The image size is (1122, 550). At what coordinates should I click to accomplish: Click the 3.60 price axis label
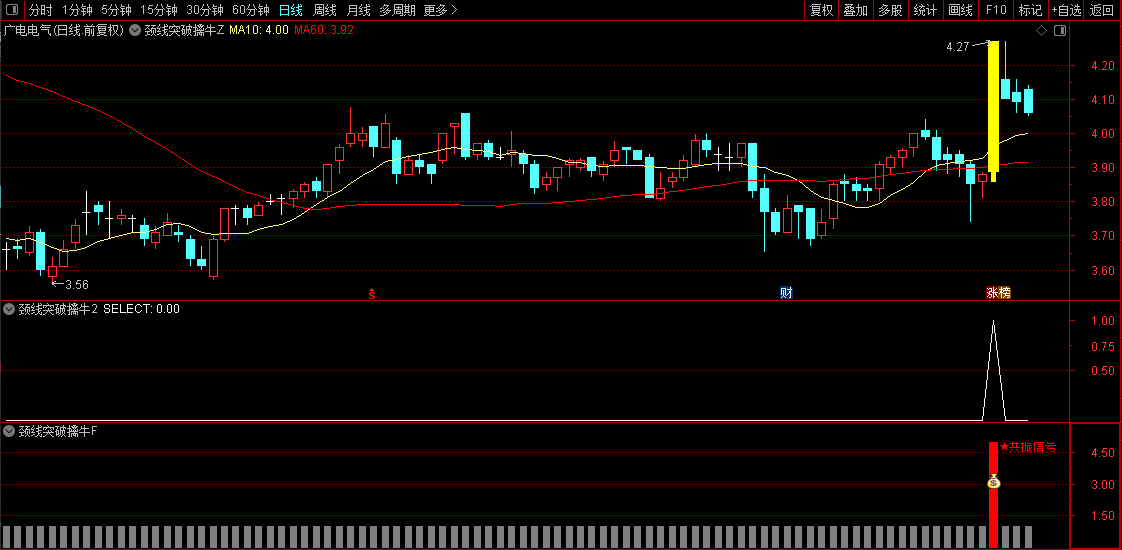[1102, 270]
